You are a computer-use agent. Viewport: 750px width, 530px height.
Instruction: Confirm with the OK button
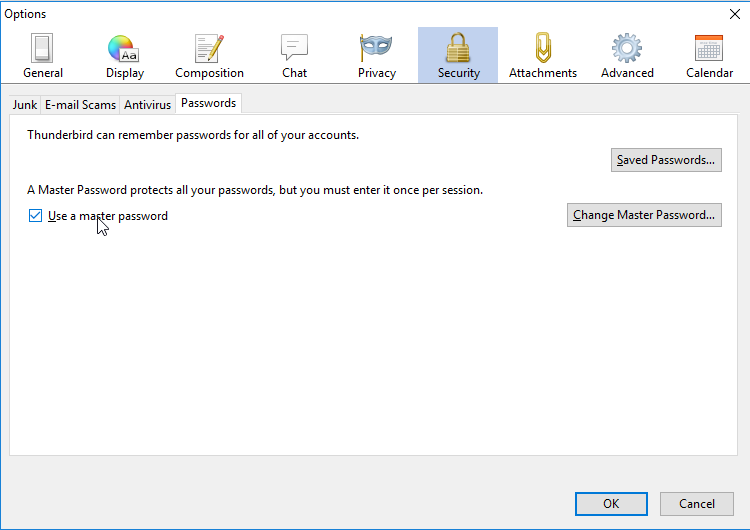point(611,504)
